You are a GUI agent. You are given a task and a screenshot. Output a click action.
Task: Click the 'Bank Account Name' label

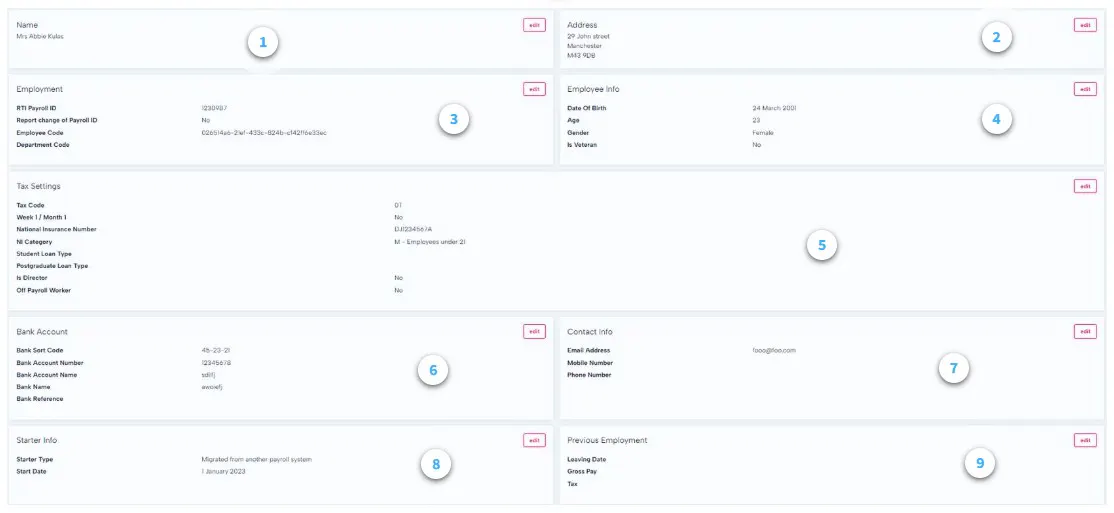(x=47, y=374)
